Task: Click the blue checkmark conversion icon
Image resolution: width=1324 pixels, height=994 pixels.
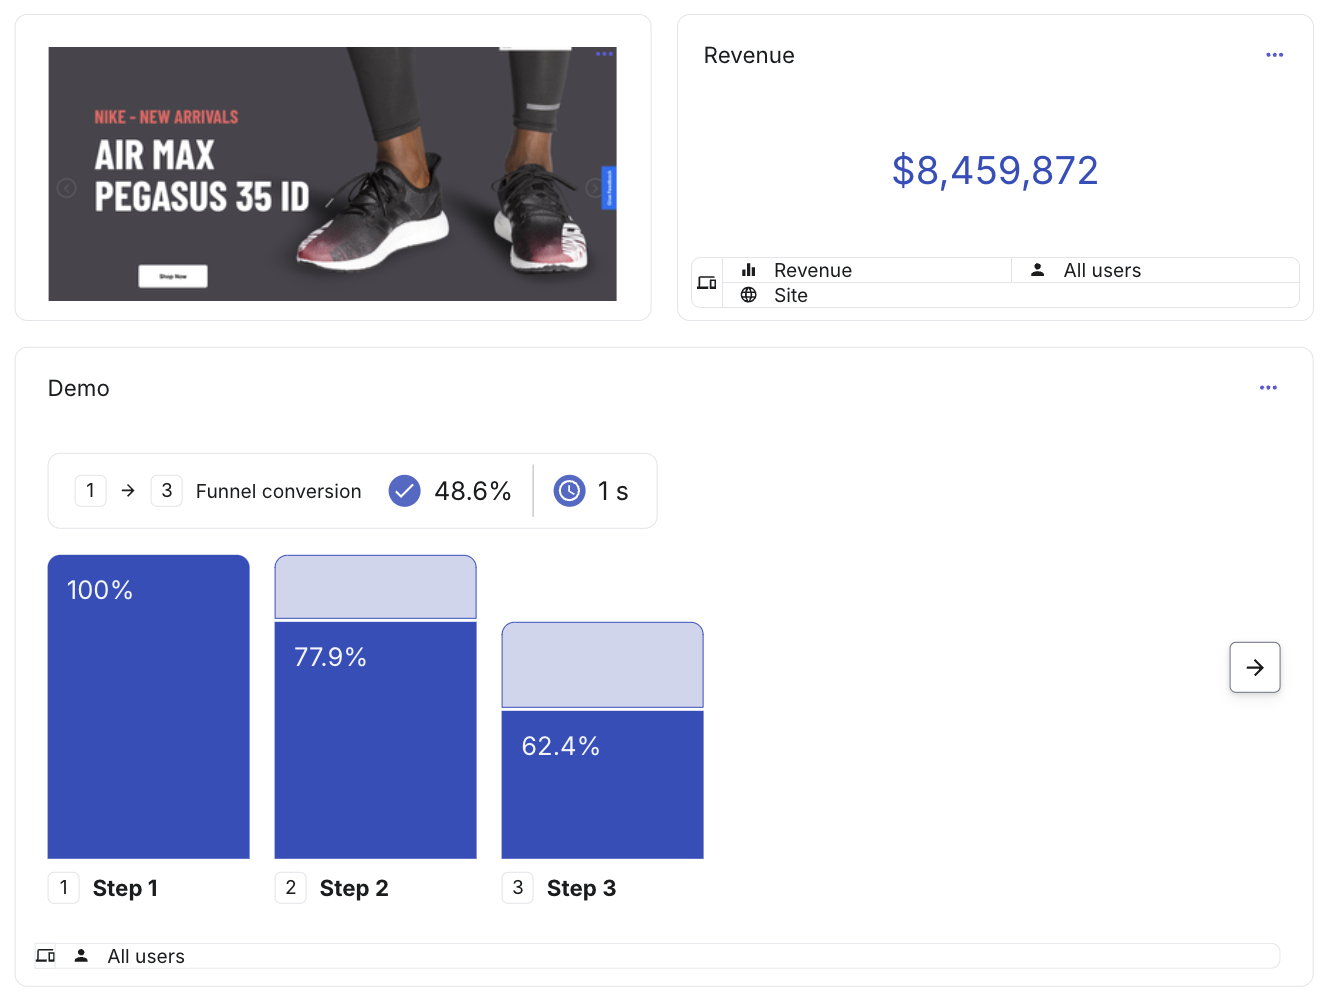Action: click(404, 491)
